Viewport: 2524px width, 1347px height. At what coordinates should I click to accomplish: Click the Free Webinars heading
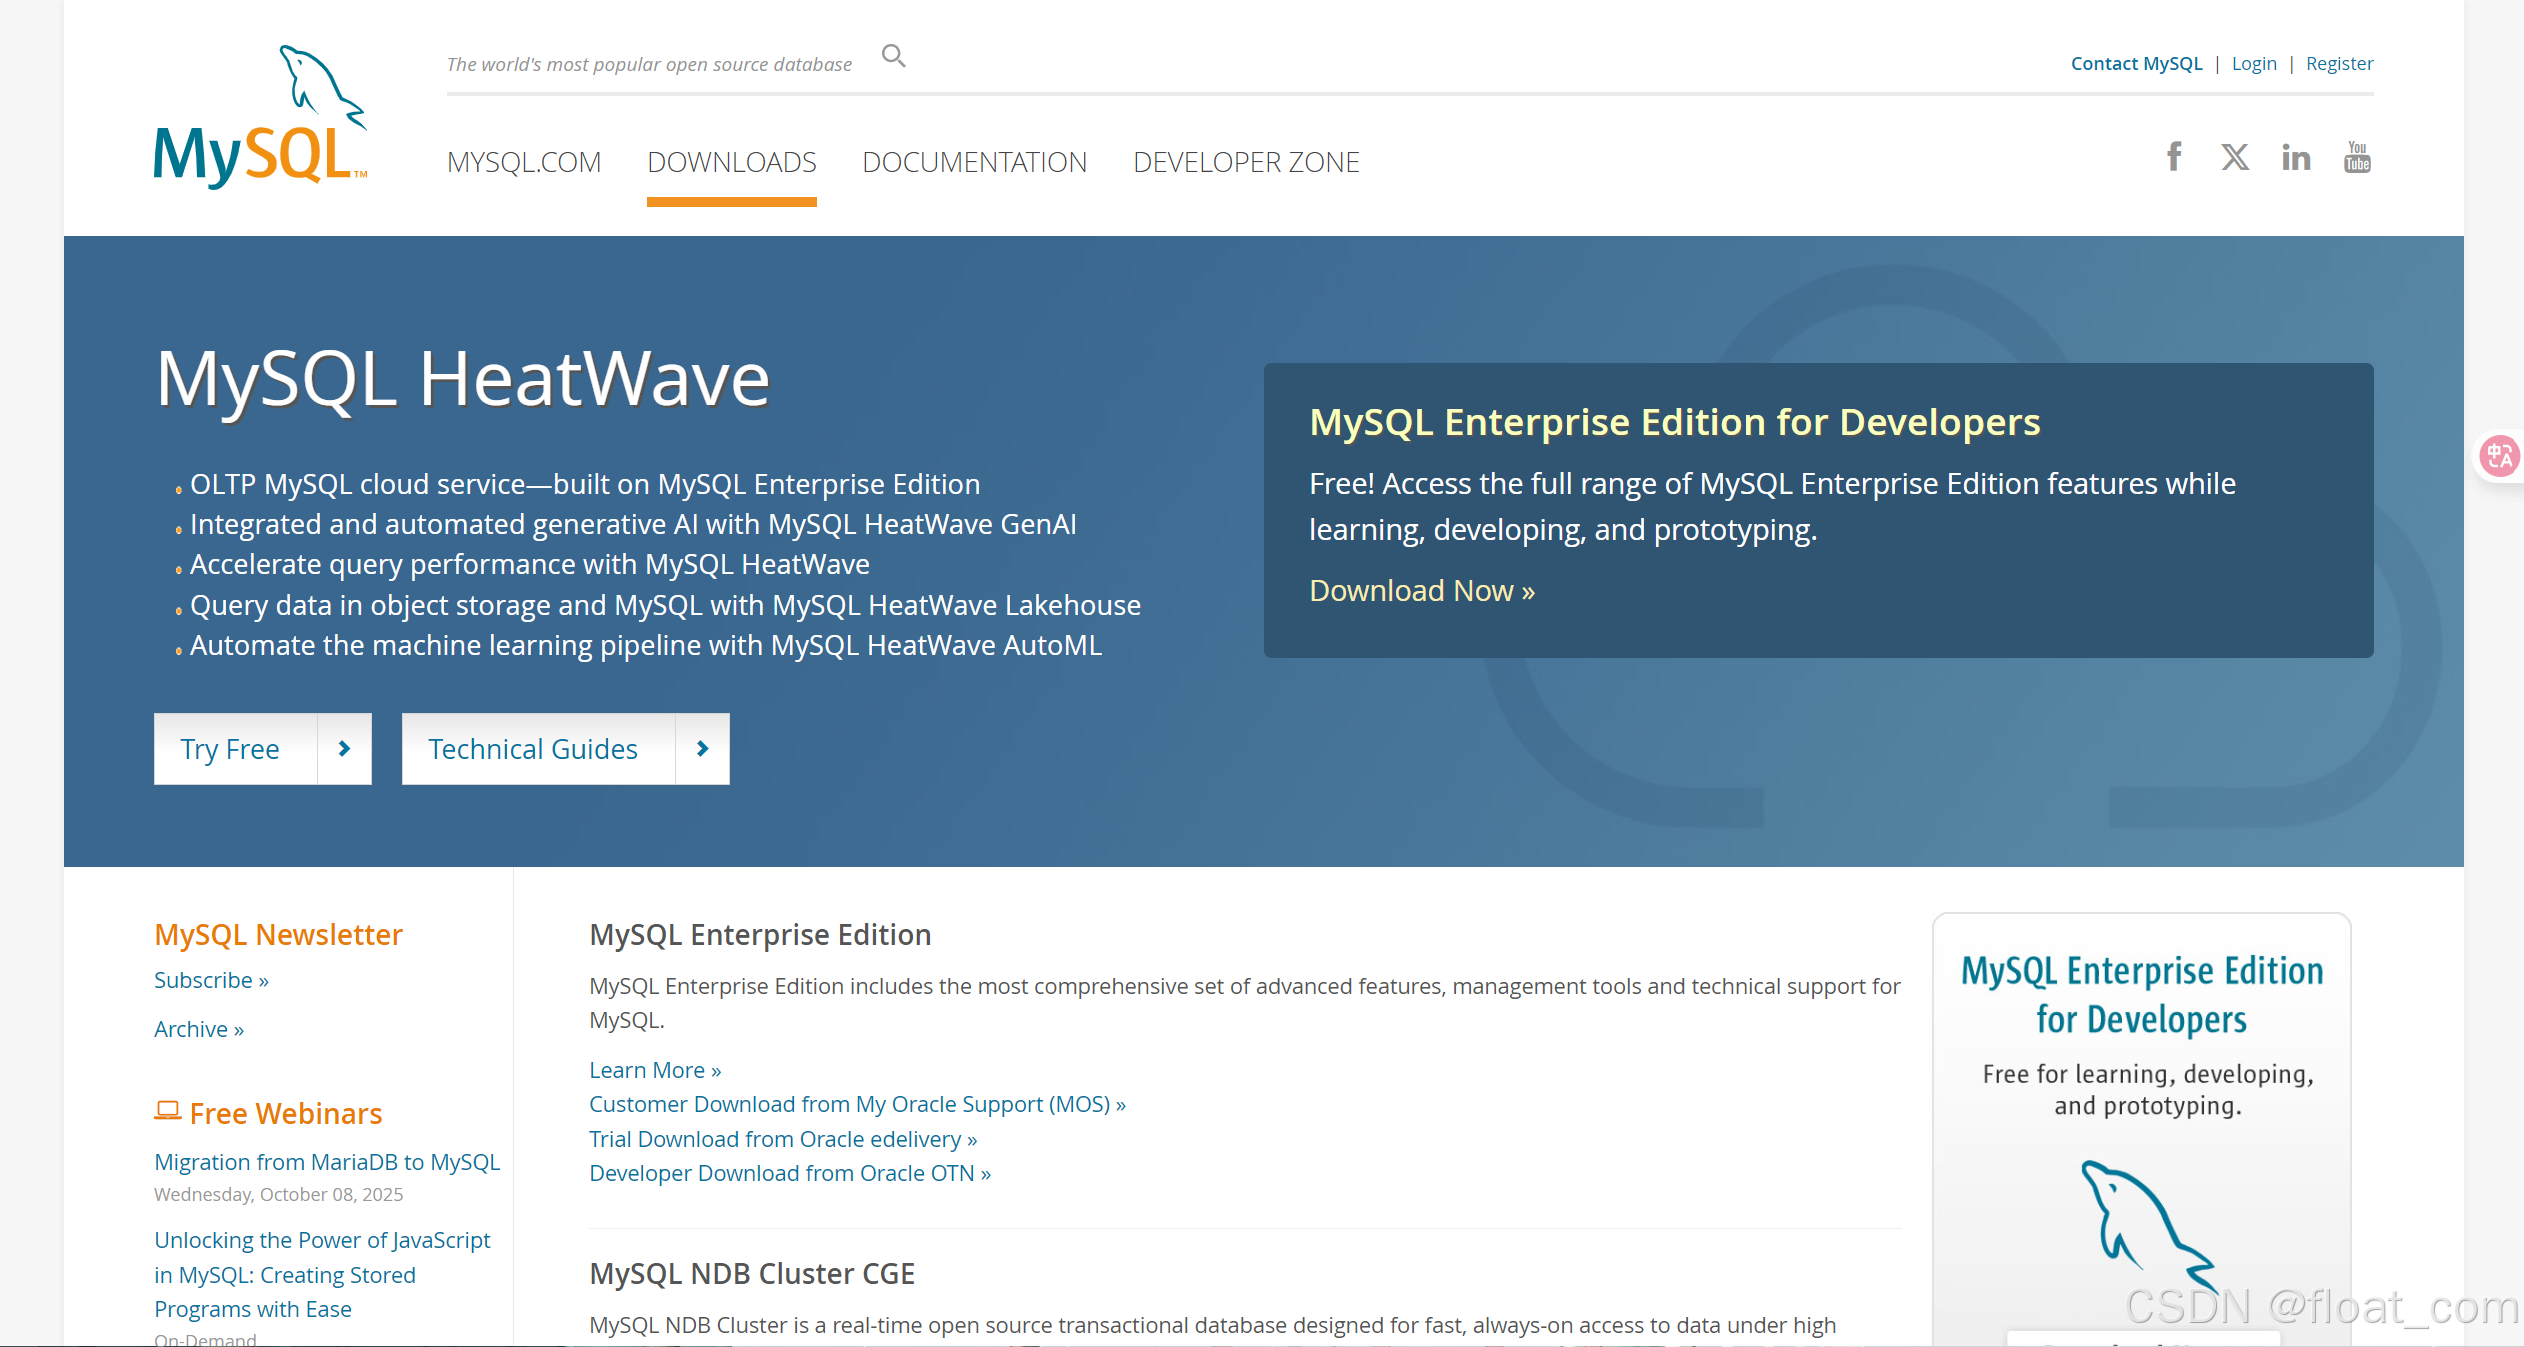(286, 1113)
